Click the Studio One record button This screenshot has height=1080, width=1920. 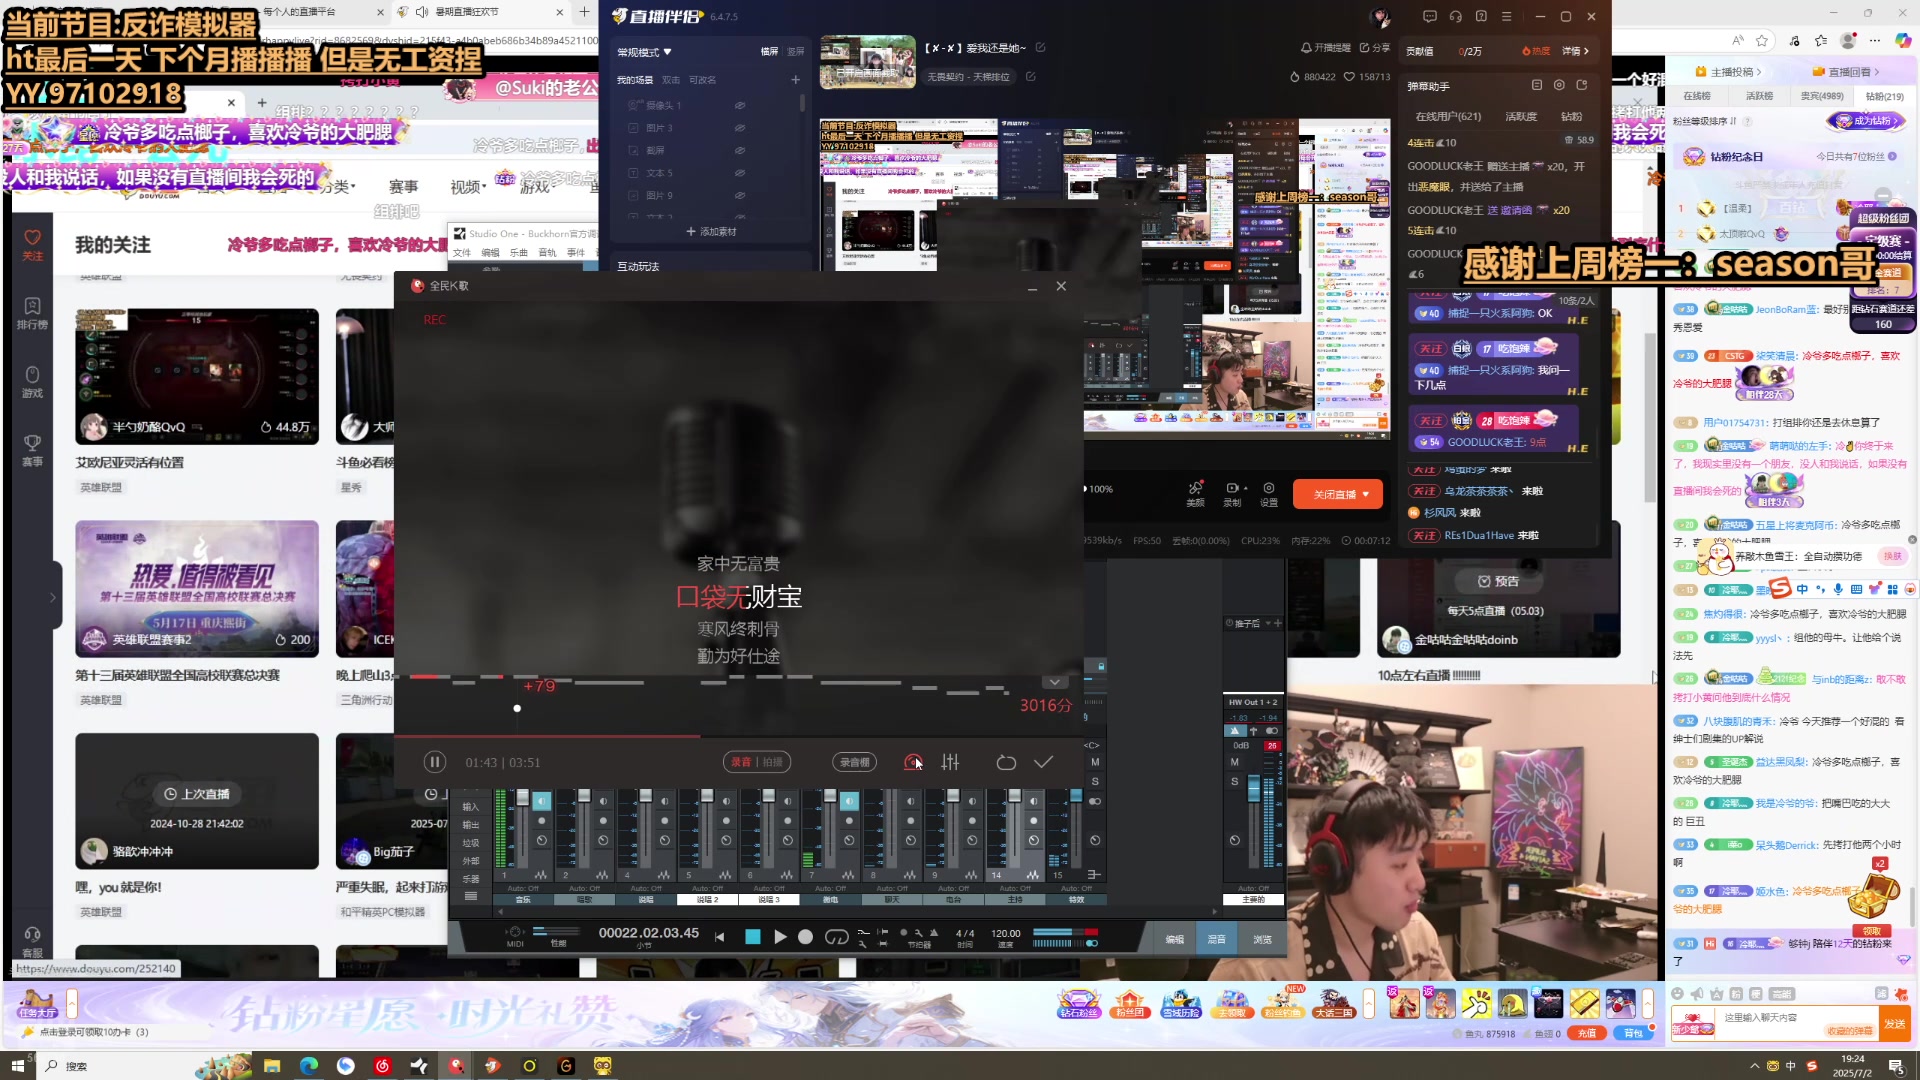[805, 937]
